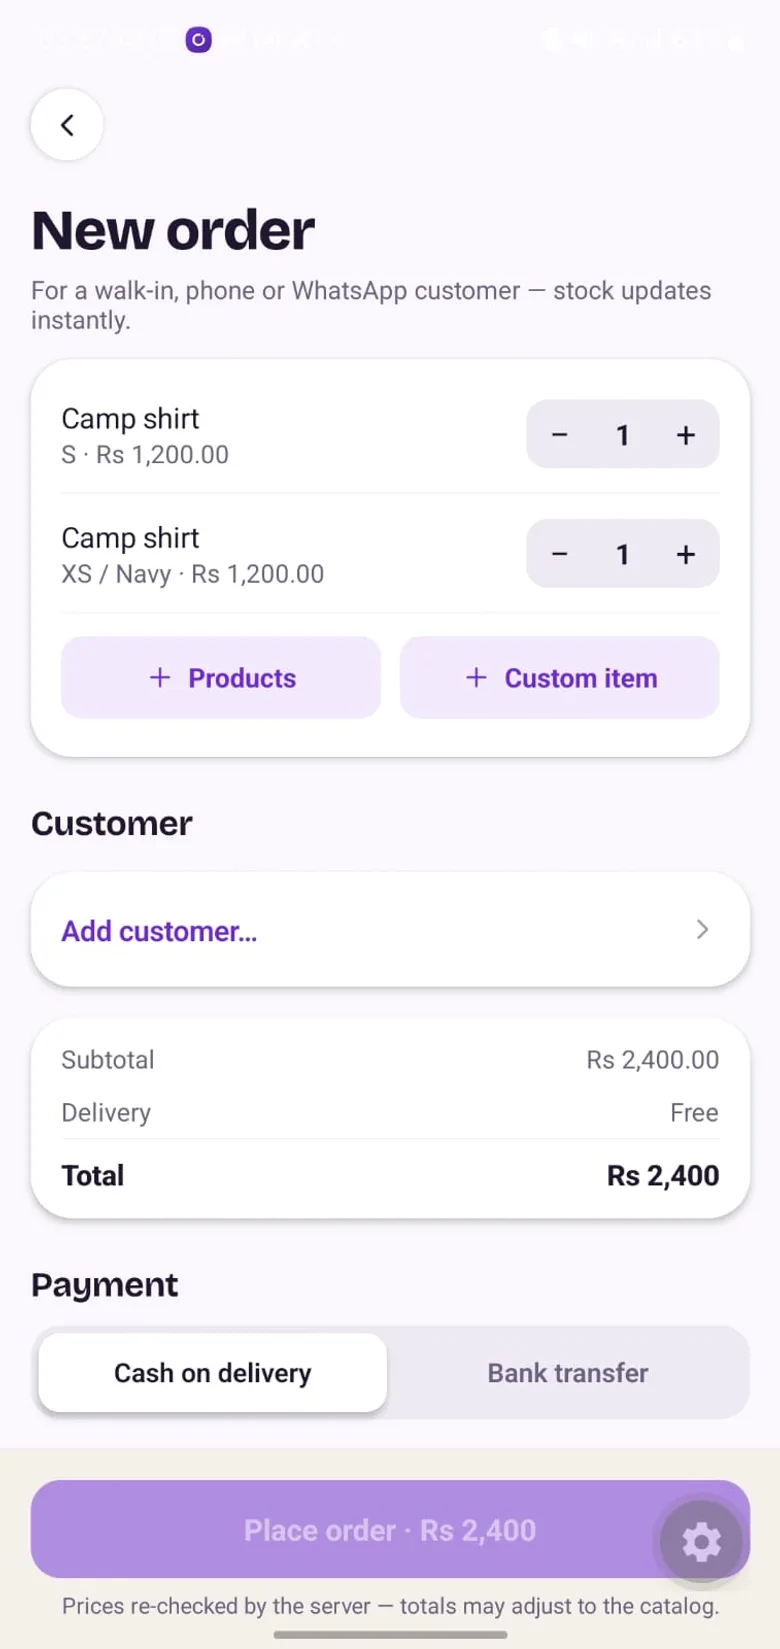Open the Add customer… row
This screenshot has width=780, height=1649.
[x=390, y=930]
